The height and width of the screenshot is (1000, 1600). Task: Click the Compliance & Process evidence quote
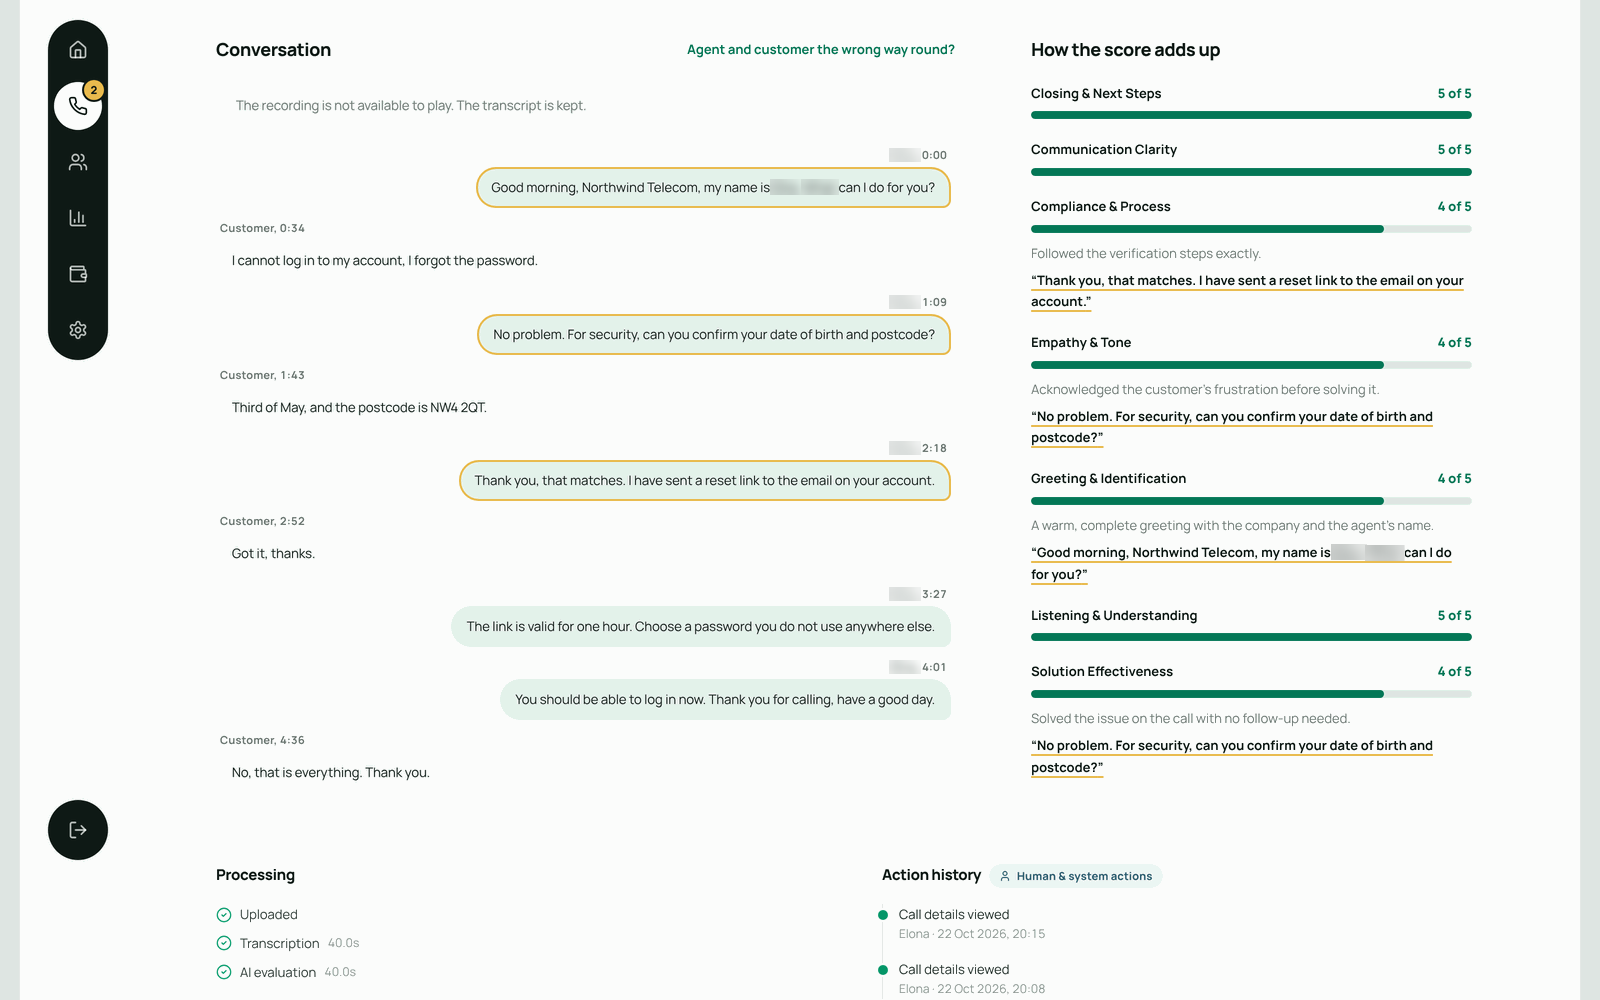[1247, 291]
